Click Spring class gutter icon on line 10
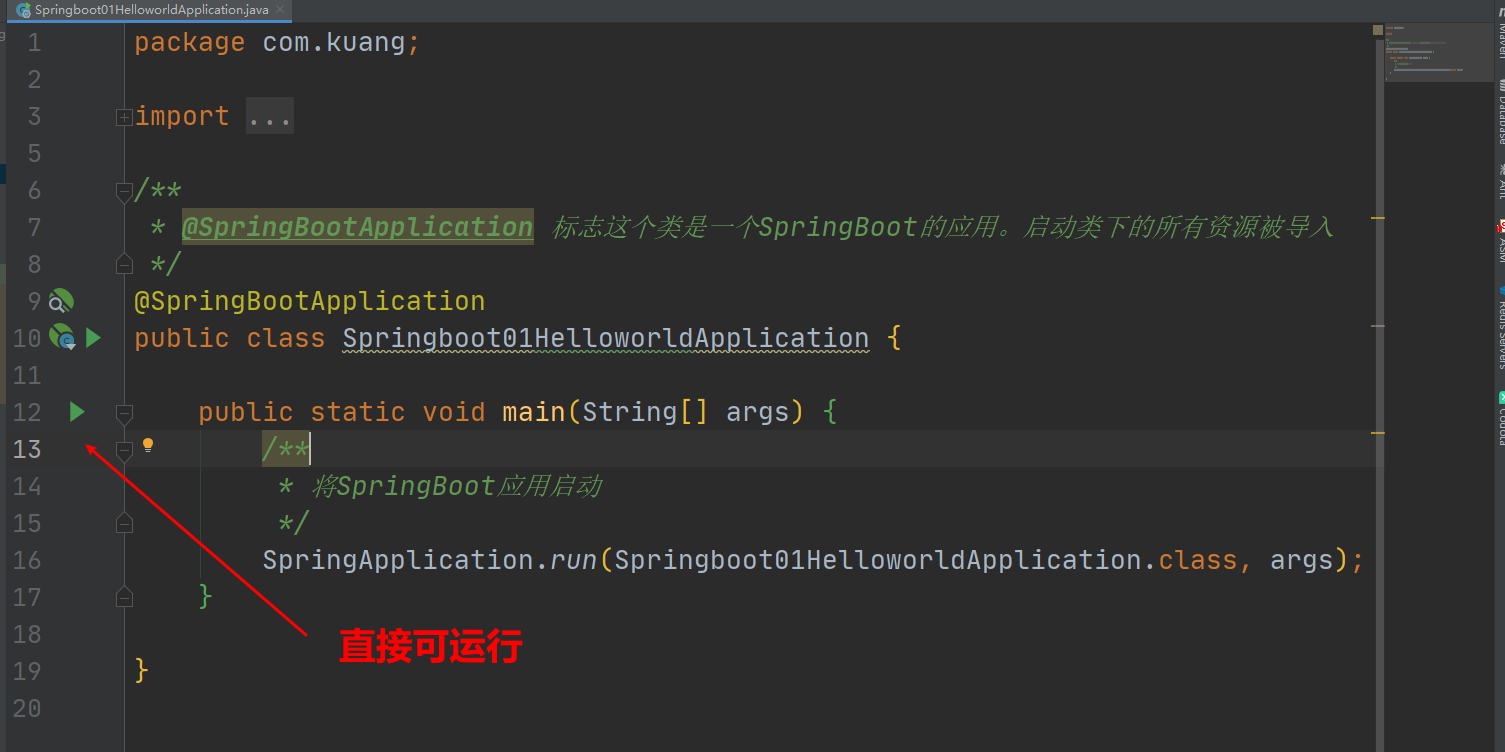1505x752 pixels. pos(62,338)
